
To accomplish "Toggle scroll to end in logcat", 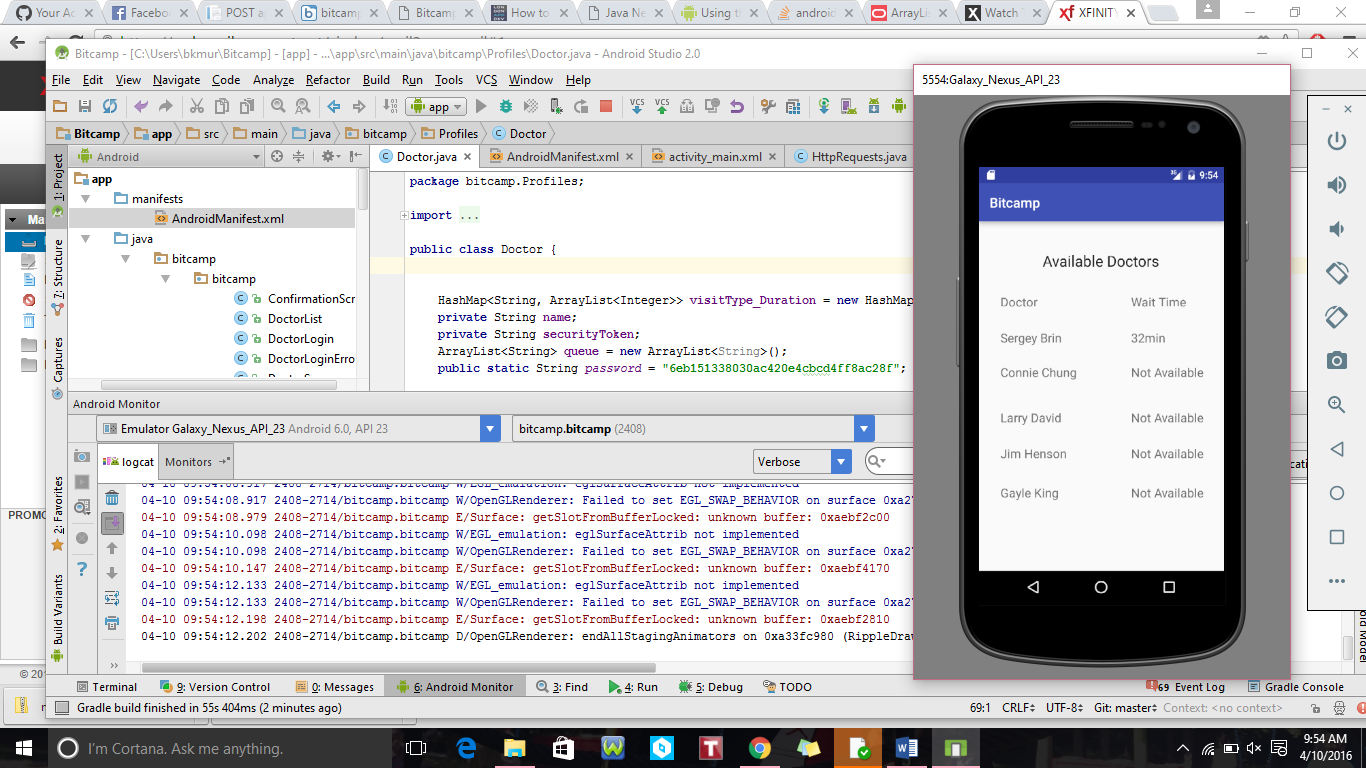I will click(112, 523).
